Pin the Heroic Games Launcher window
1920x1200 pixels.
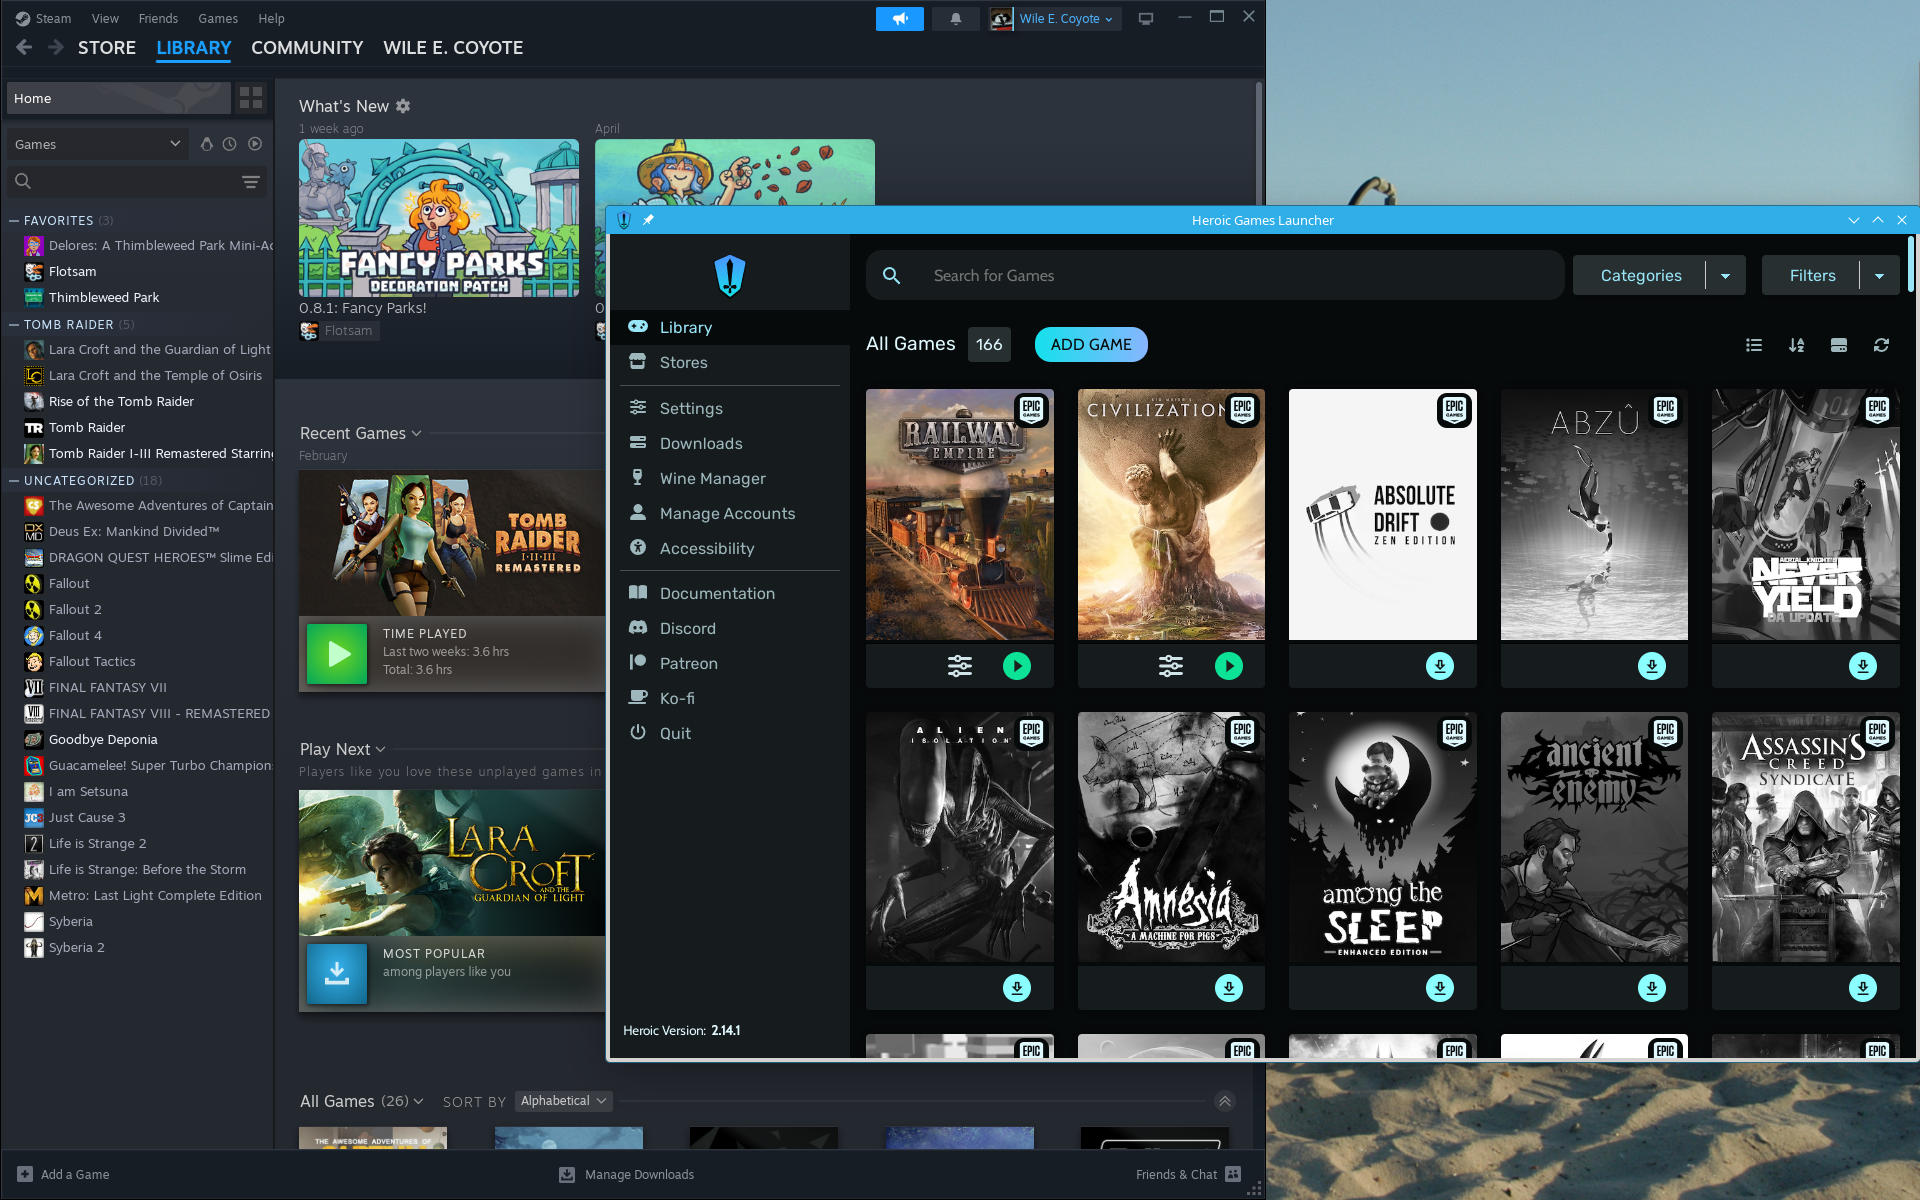click(x=648, y=220)
